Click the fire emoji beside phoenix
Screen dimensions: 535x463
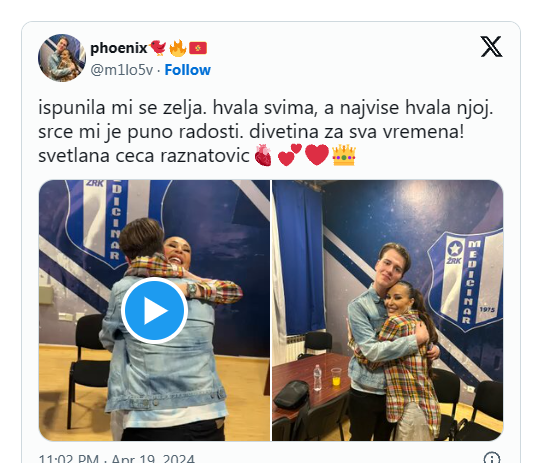178,48
